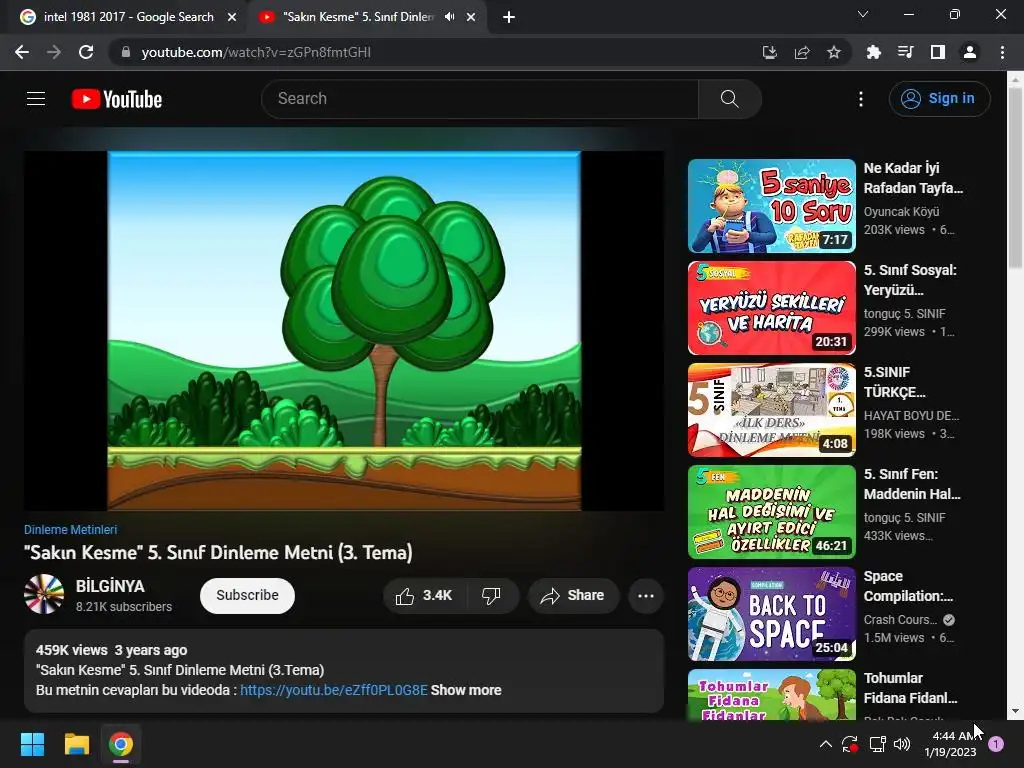Open Chrome three-dot menu
The width and height of the screenshot is (1024, 768).
click(x=1002, y=52)
